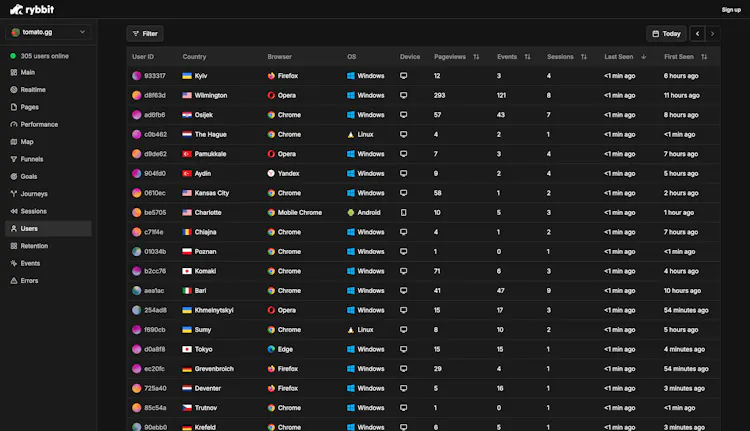The width and height of the screenshot is (750, 431).
Task: Sort by Sessions column arrows
Action: click(584, 56)
